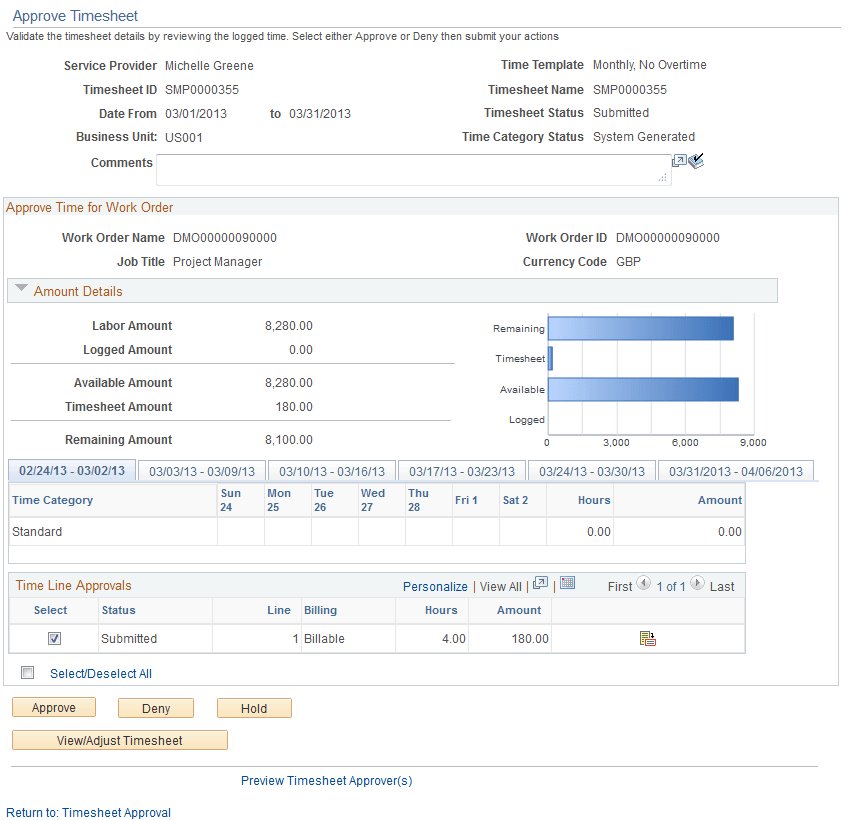
Task: Click the Remaining amount bar in the chart
Action: click(x=640, y=328)
